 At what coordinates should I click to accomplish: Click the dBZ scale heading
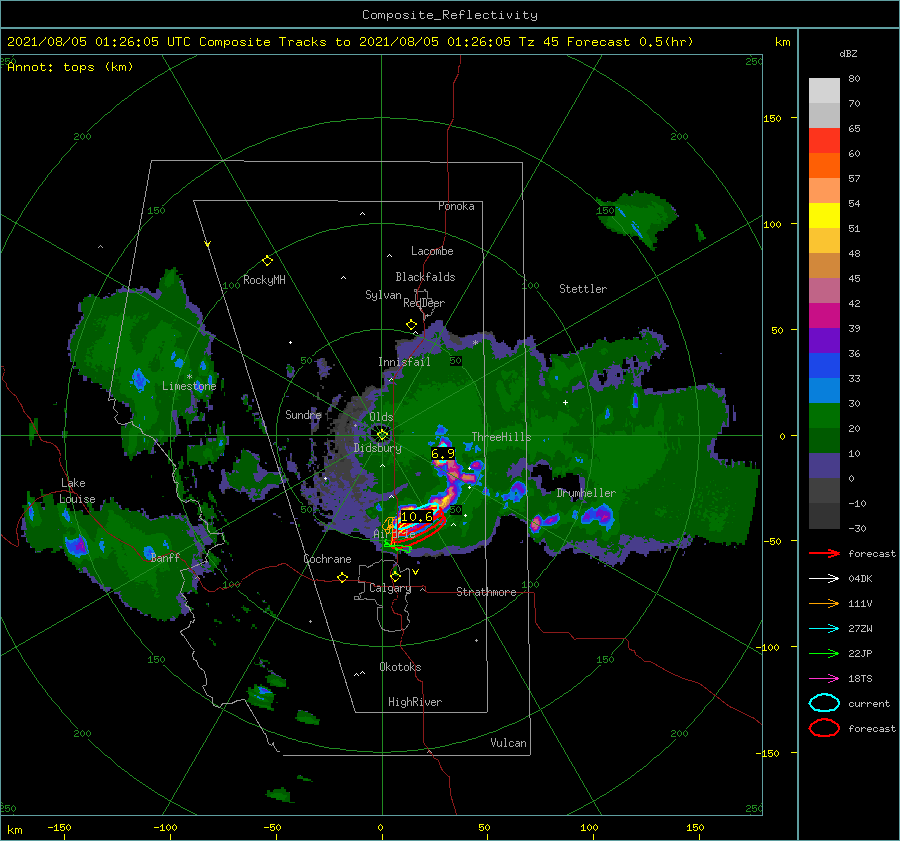[848, 54]
